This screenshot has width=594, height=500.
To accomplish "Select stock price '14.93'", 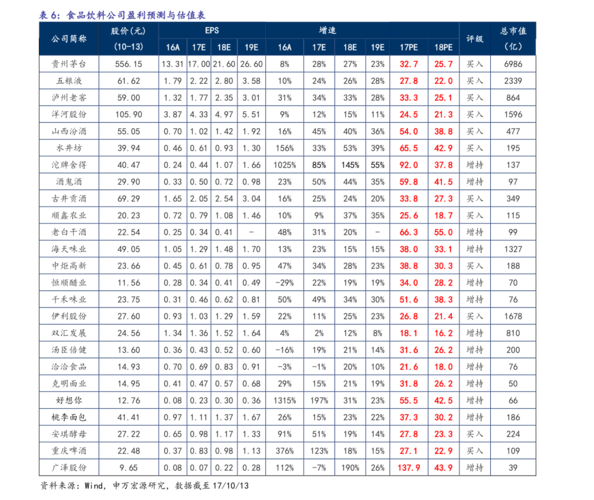I will click(x=128, y=367).
